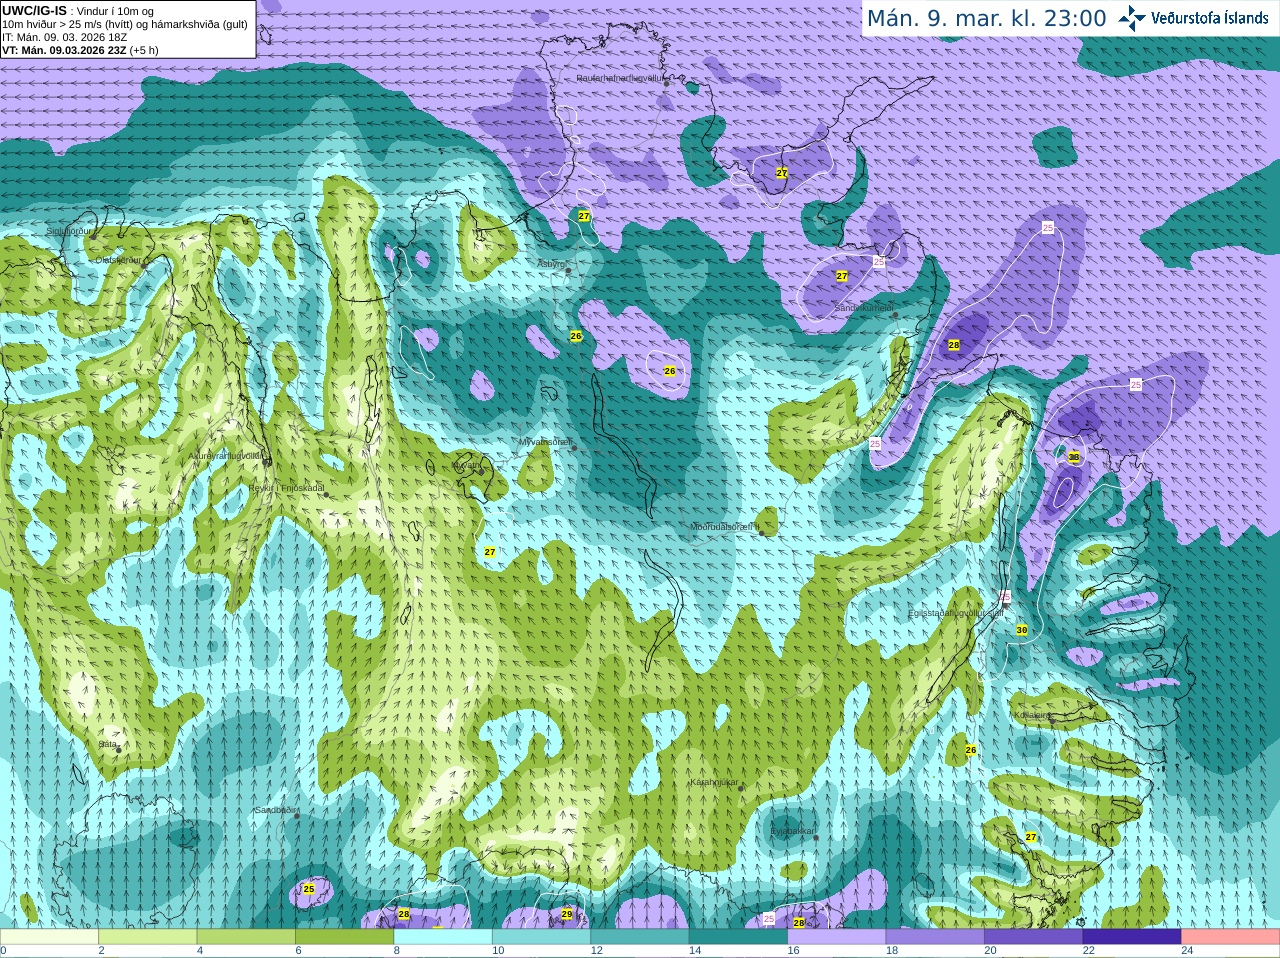Click the Sandvíkurheiði station label

[x=864, y=308]
